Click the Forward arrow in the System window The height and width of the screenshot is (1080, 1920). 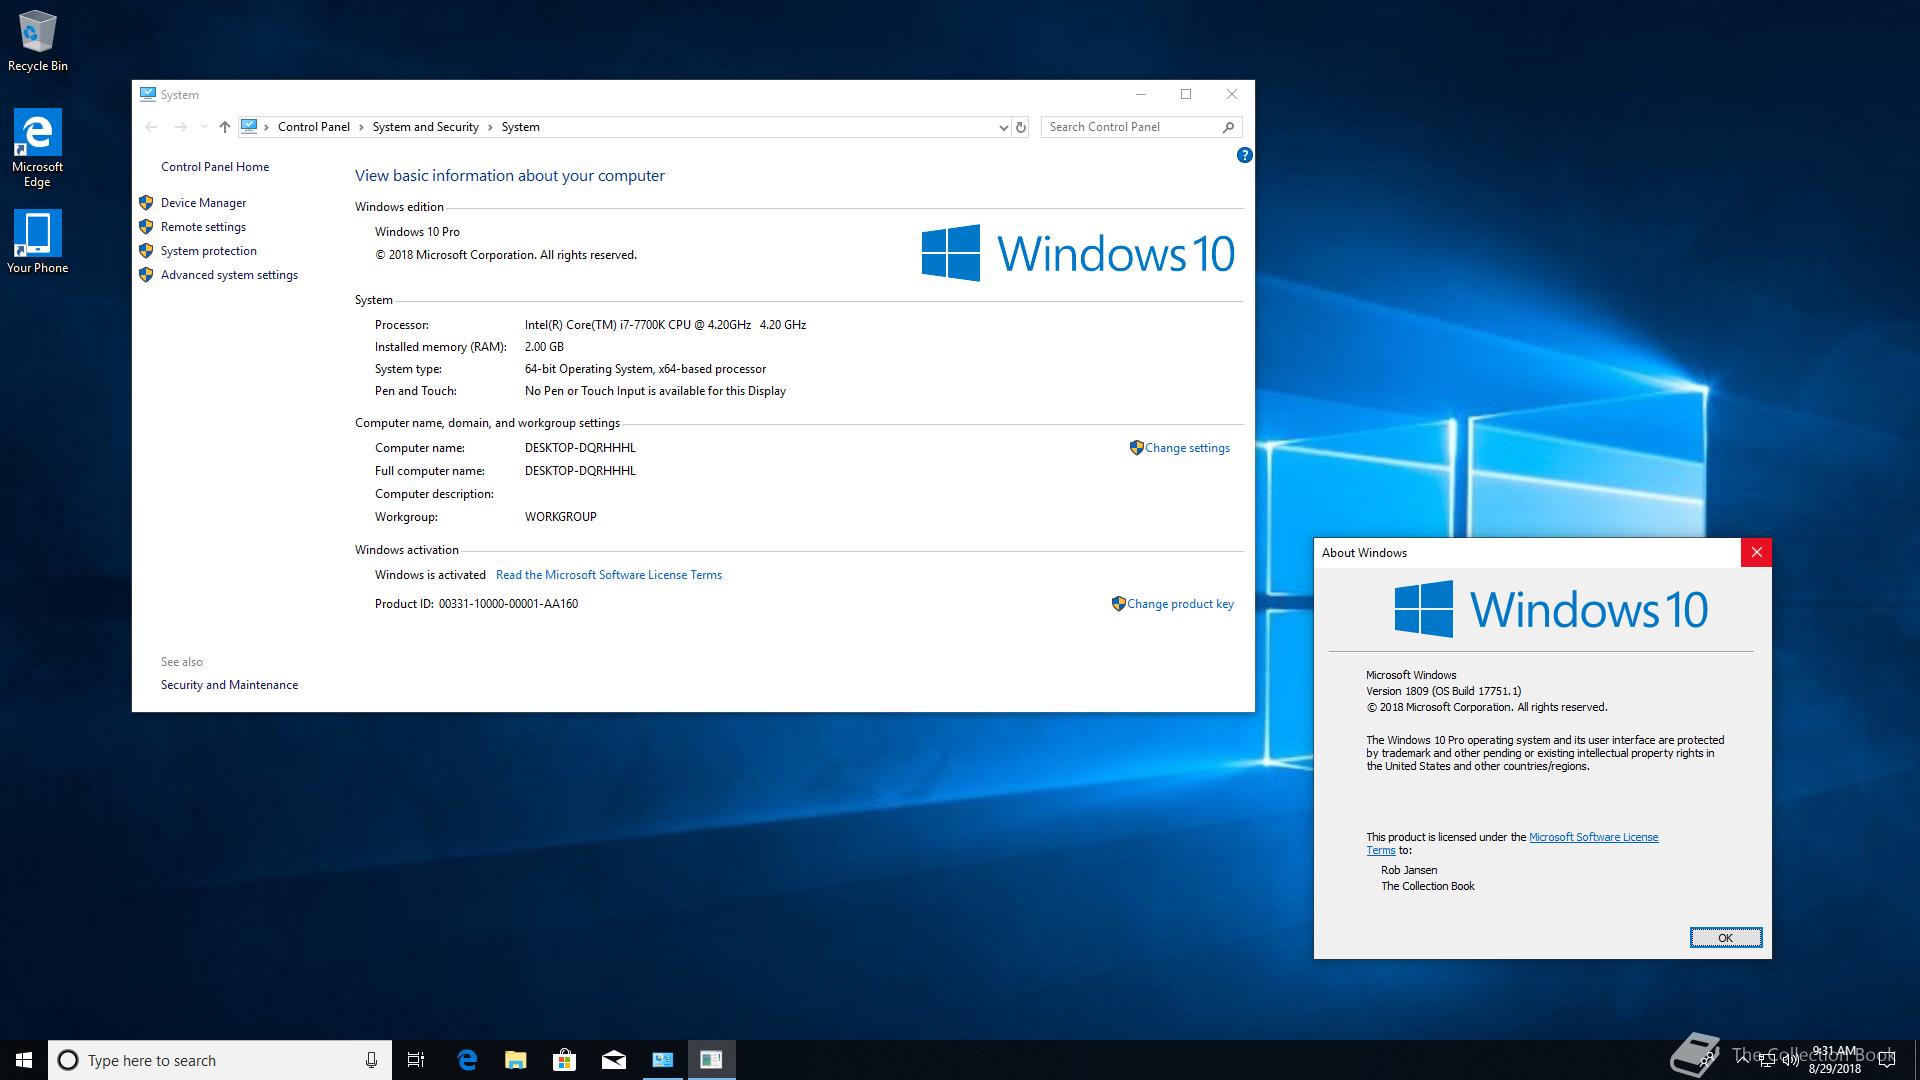[x=180, y=127]
